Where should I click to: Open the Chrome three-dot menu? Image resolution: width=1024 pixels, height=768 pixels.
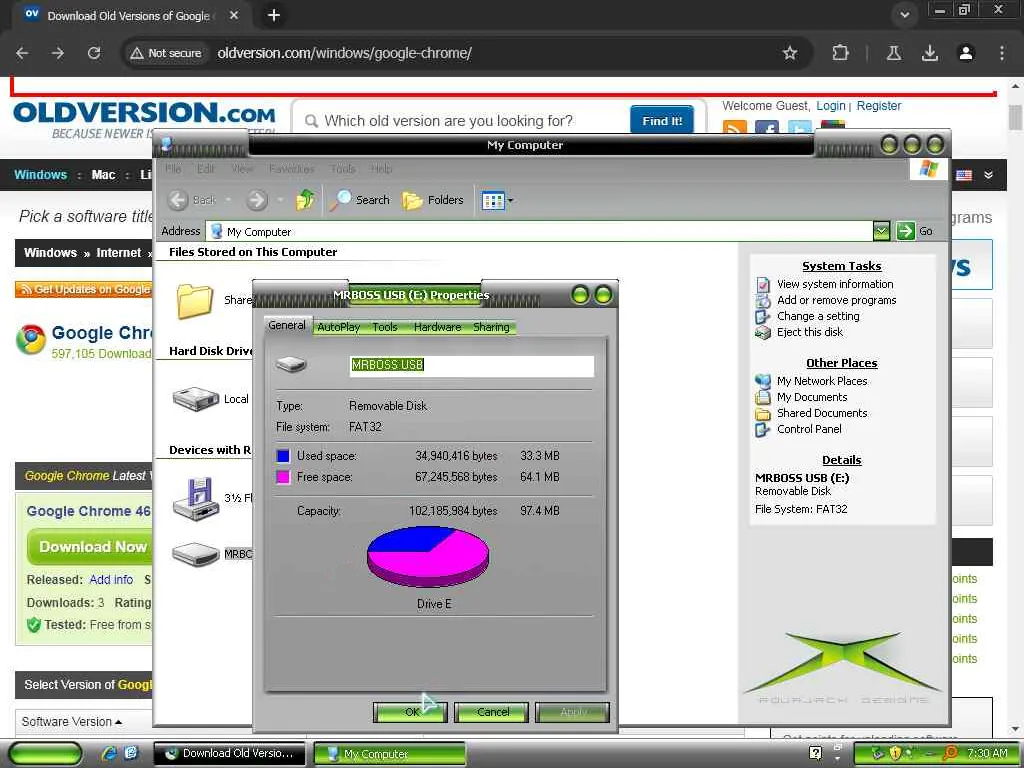tap(1002, 53)
